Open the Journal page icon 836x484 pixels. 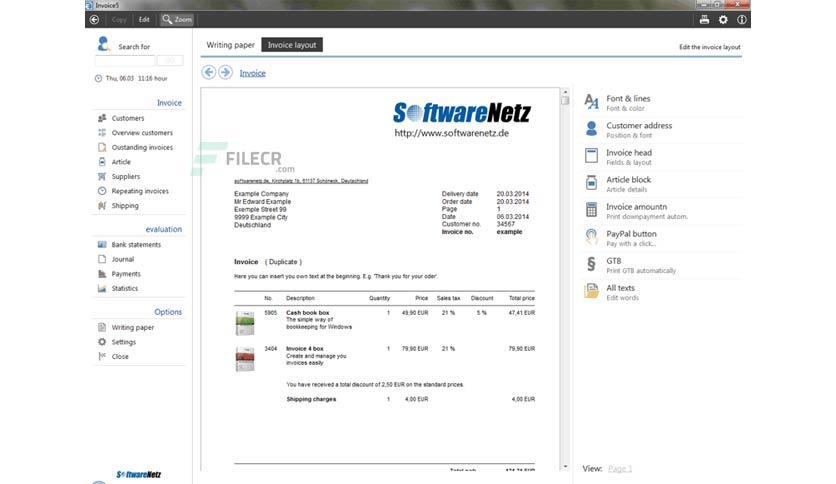tap(102, 259)
